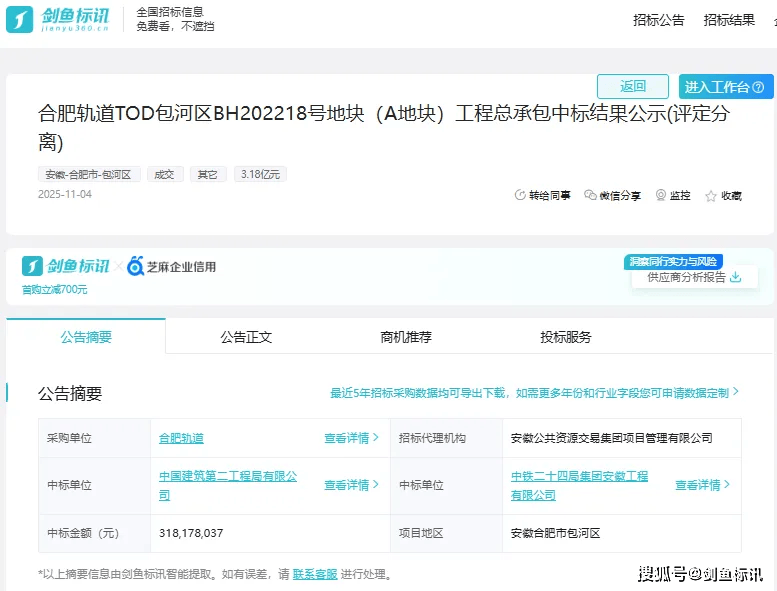Click the 剑鱼标讯 logo in header
This screenshot has width=777, height=591.
(59, 19)
